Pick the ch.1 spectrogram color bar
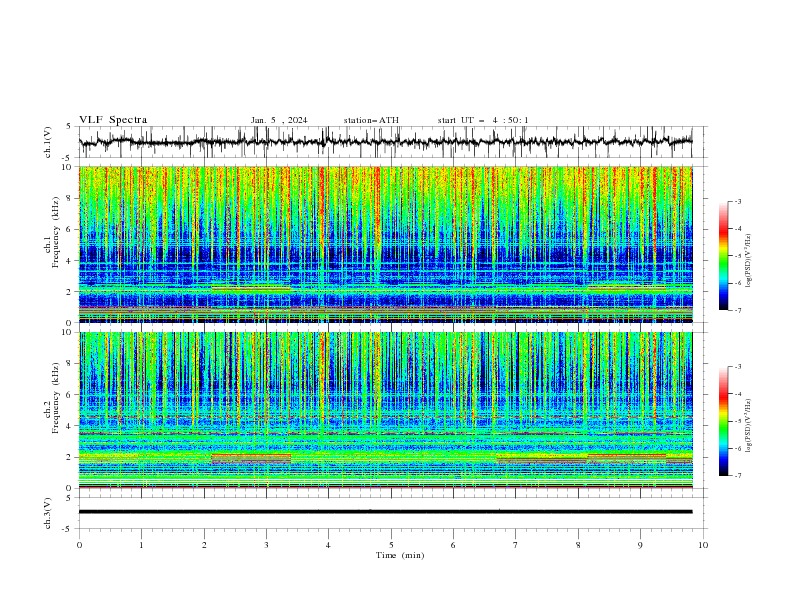Screen dimensions: 792x612 click(724, 256)
